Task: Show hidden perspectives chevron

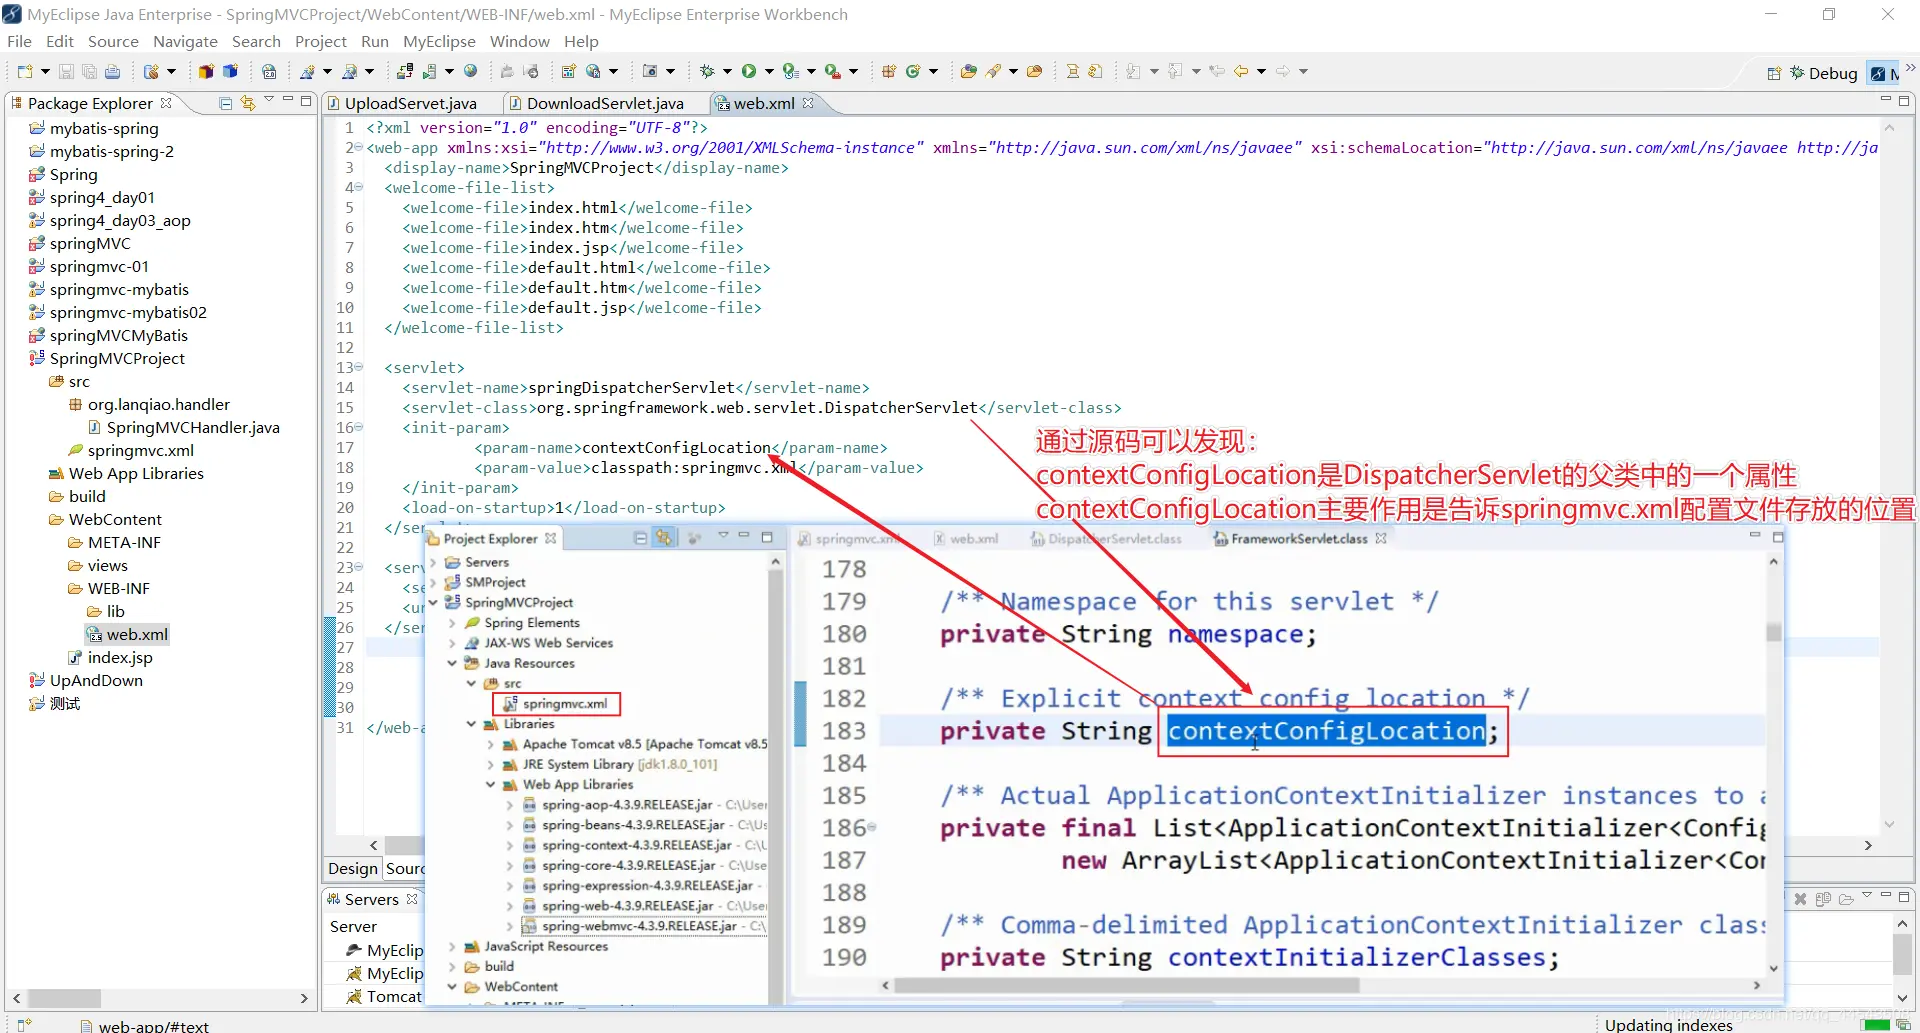Action: tap(1910, 70)
